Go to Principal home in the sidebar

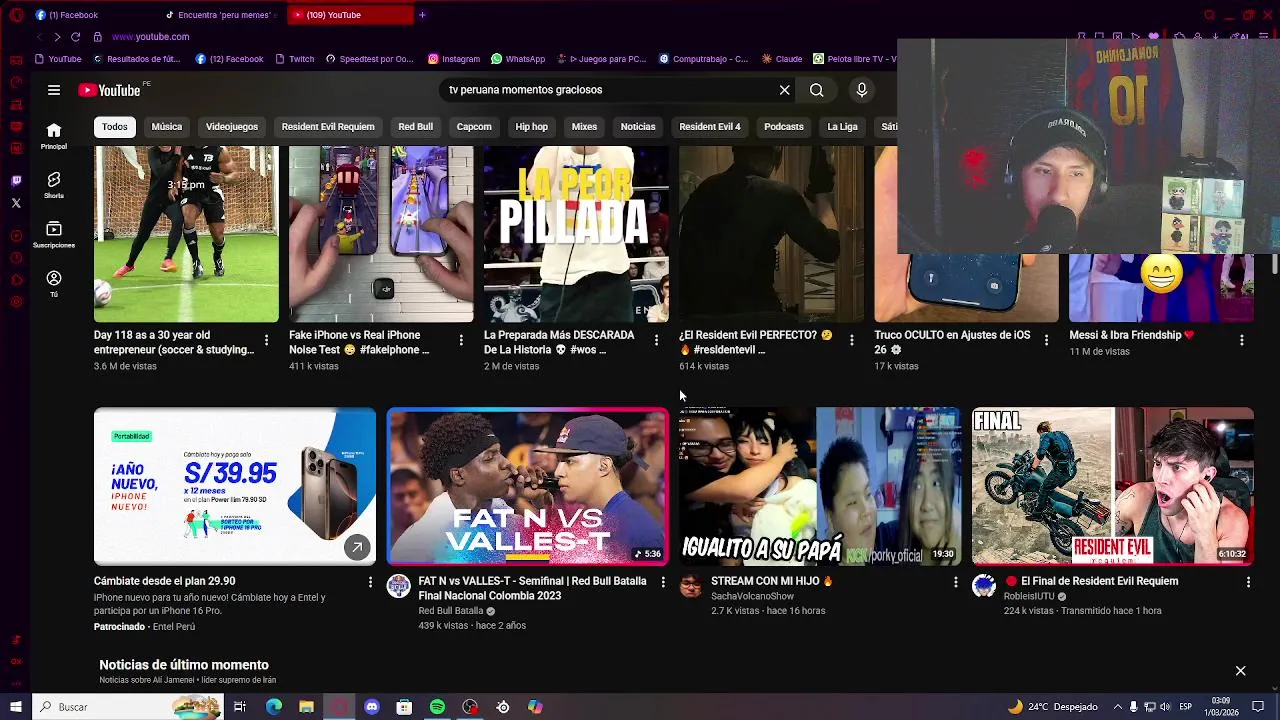(x=54, y=136)
